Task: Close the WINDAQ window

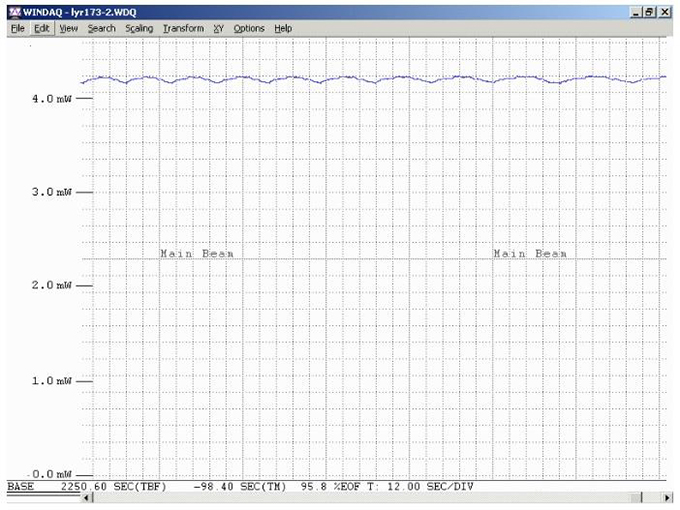Action: 665,12
